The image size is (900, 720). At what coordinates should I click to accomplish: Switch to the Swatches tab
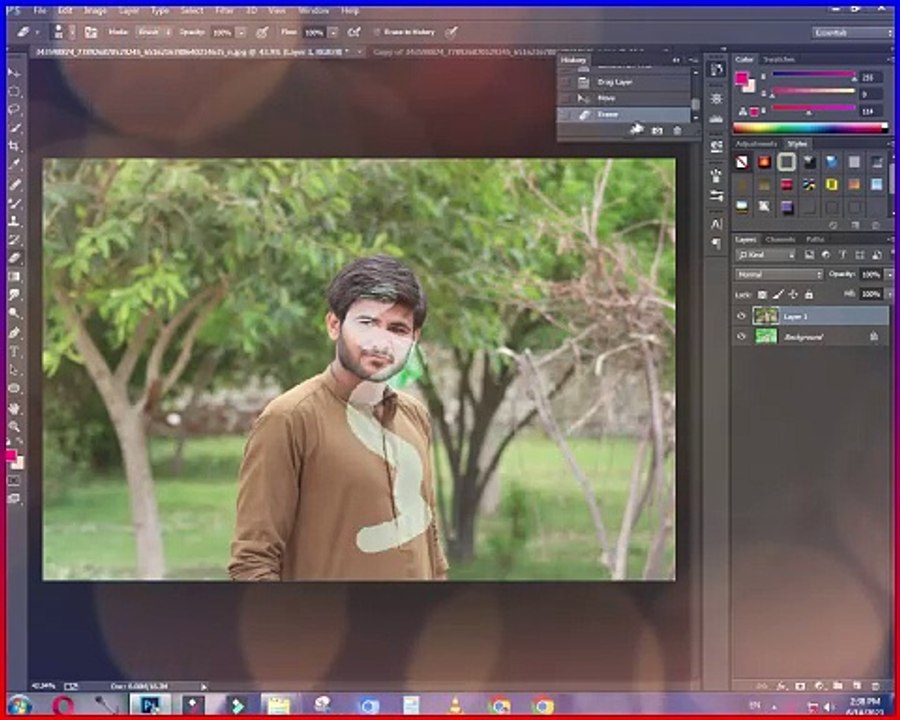pos(779,59)
